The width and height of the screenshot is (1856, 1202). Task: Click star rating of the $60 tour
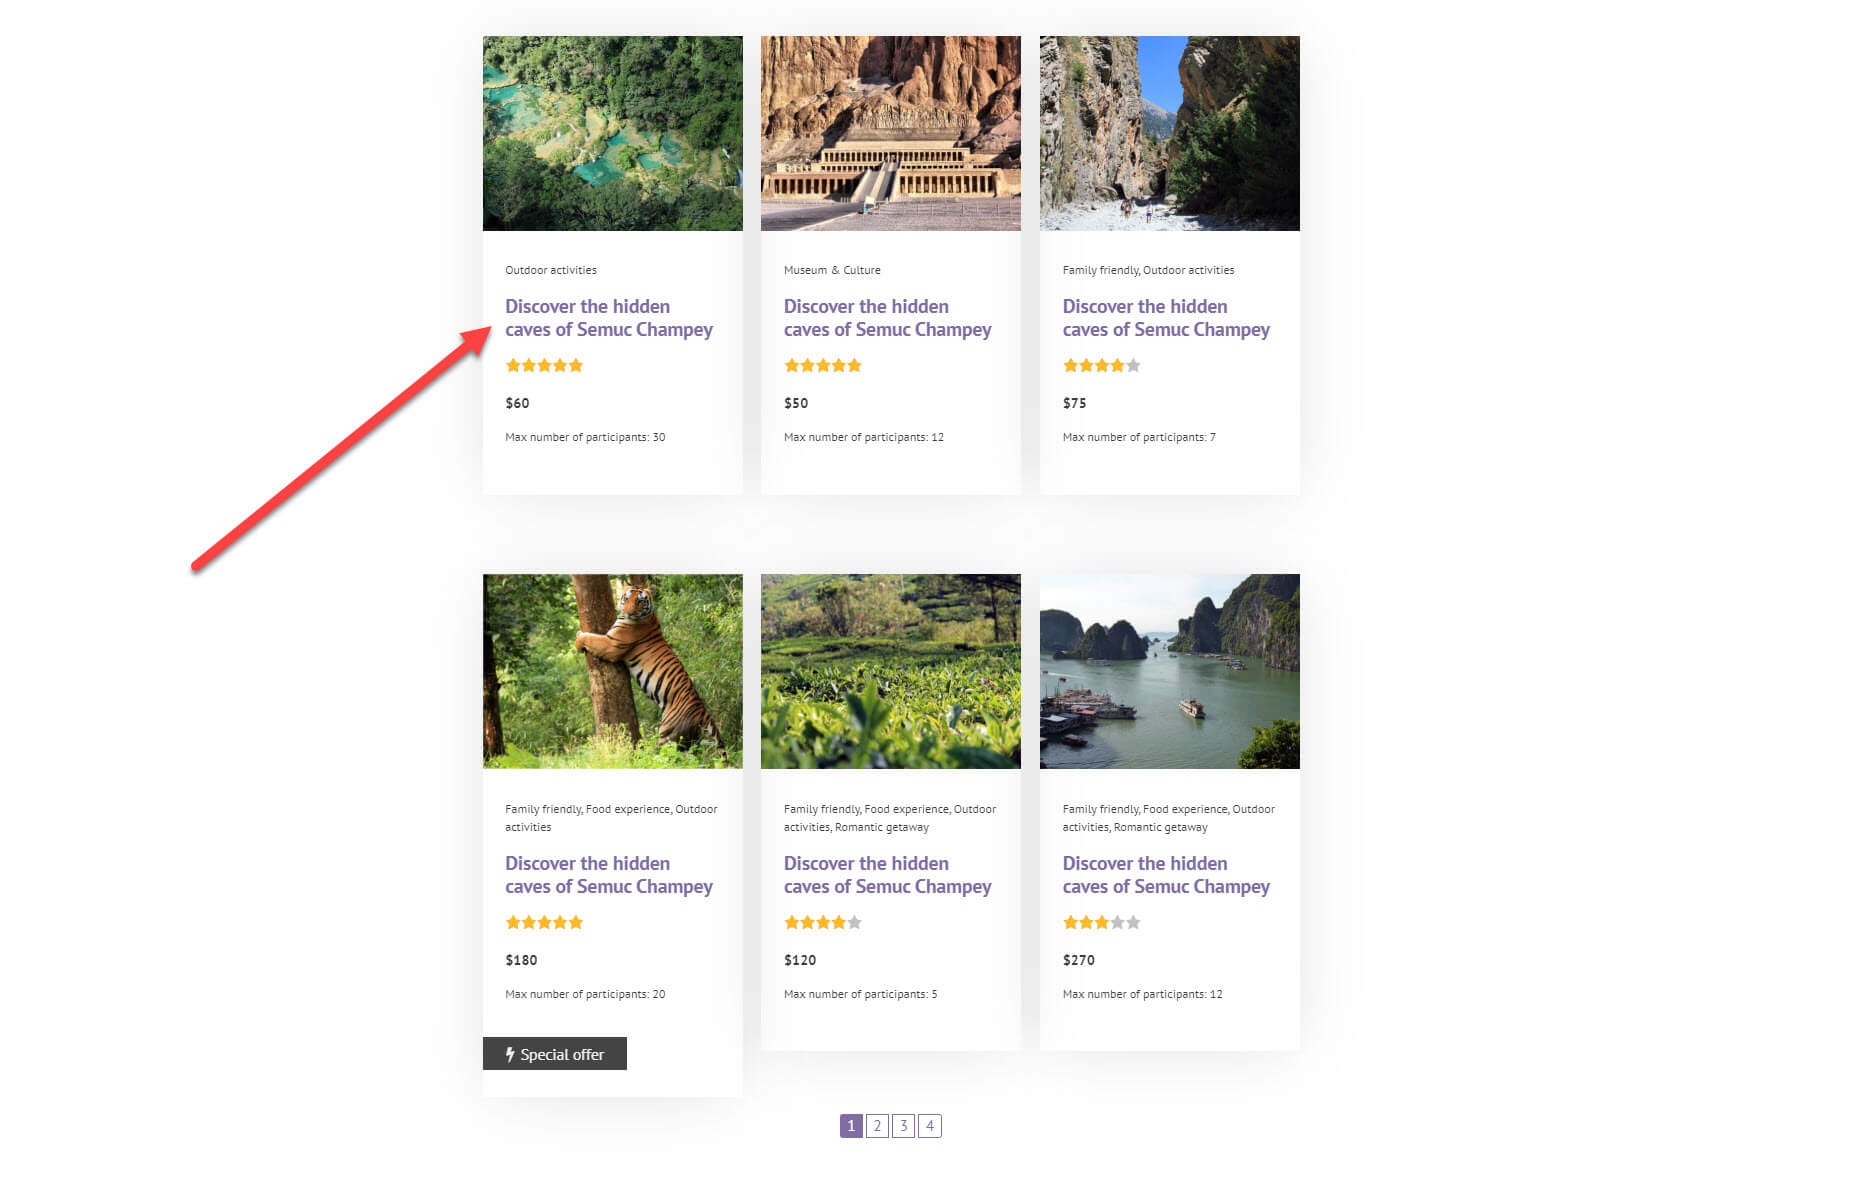click(x=544, y=365)
